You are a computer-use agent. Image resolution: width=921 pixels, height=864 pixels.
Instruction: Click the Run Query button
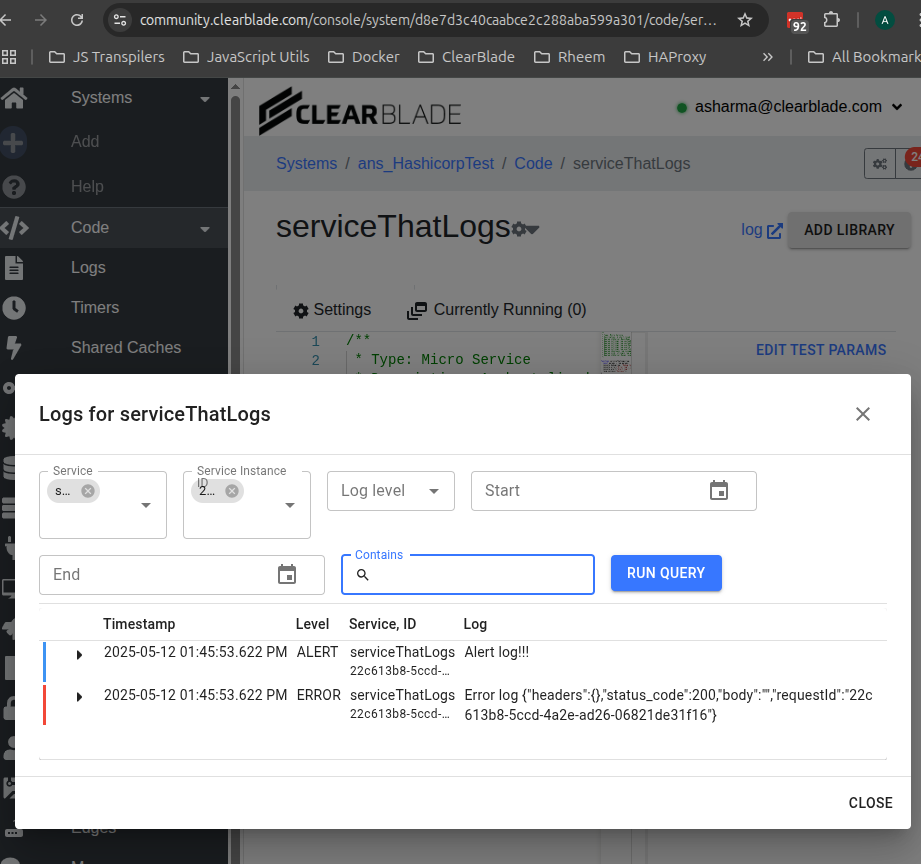click(666, 573)
